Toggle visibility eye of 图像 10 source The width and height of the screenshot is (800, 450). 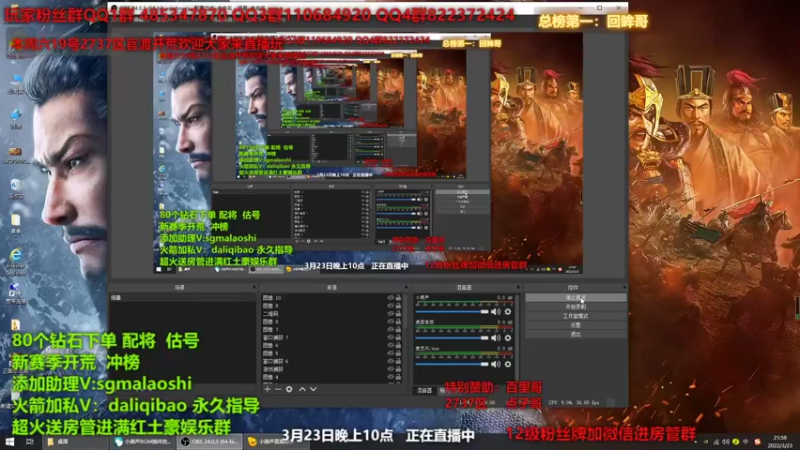(x=391, y=298)
